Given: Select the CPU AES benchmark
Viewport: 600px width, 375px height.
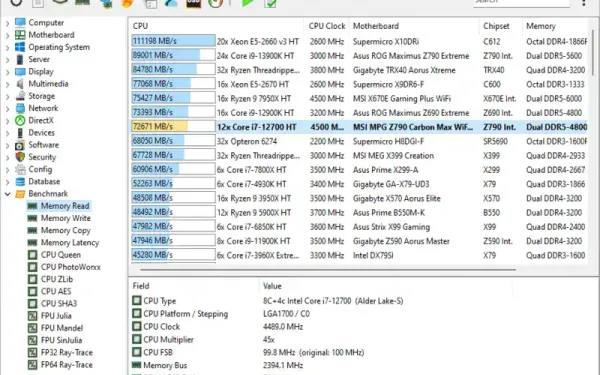Looking at the screenshot, I should 50,292.
